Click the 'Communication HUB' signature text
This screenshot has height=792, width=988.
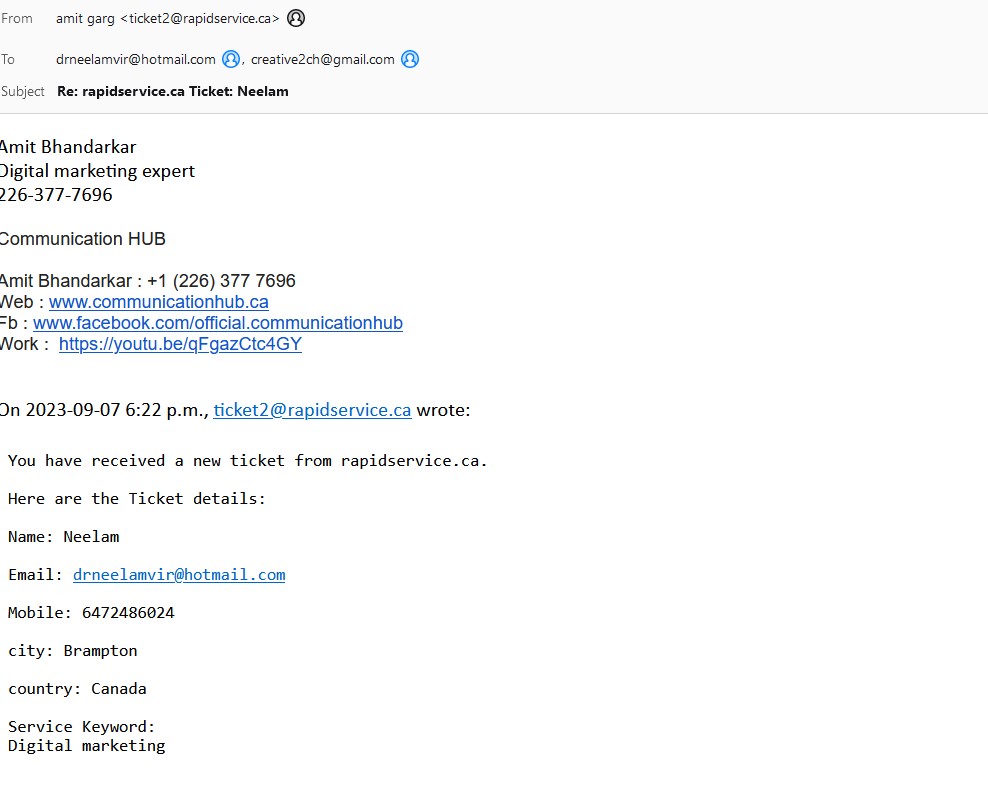[82, 239]
